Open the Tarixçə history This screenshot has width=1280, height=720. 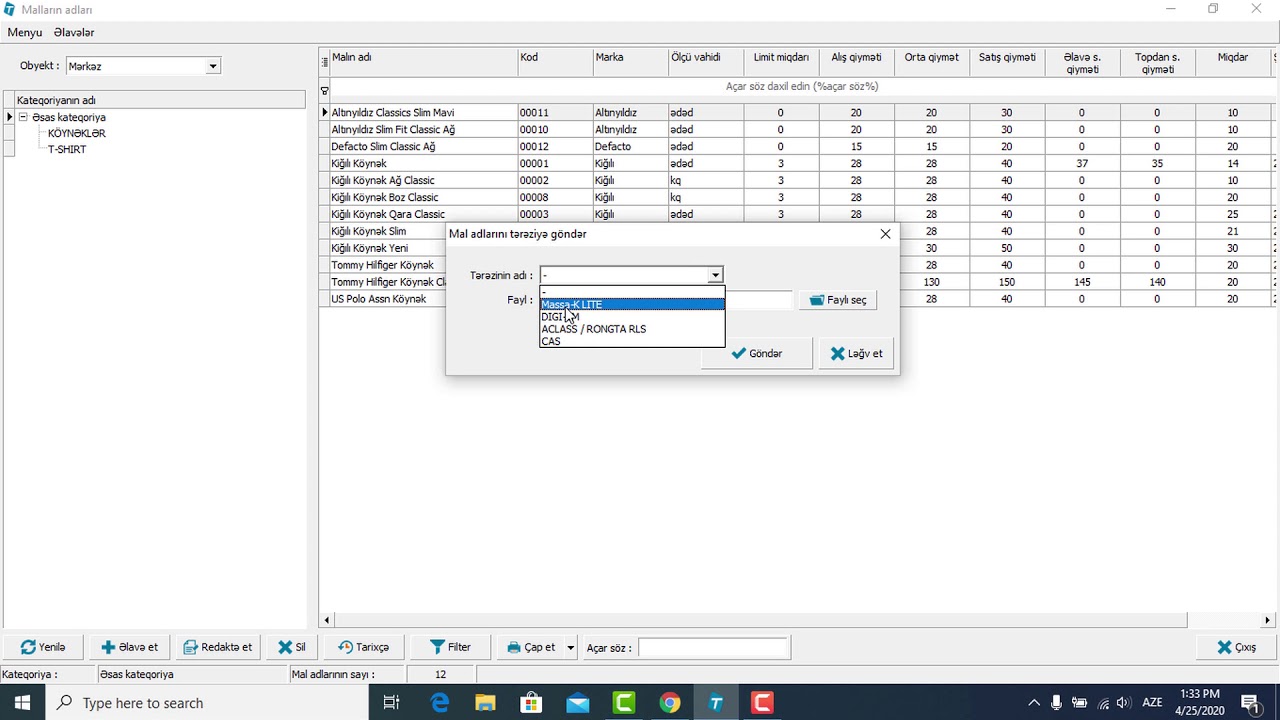click(x=363, y=647)
